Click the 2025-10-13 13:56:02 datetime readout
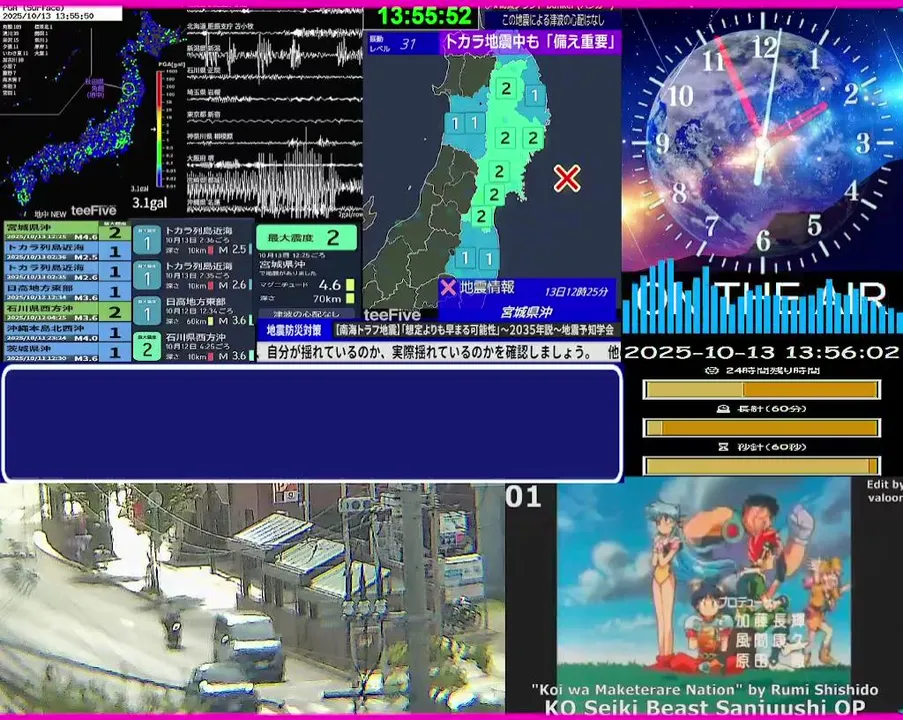903x720 pixels. coord(761,351)
